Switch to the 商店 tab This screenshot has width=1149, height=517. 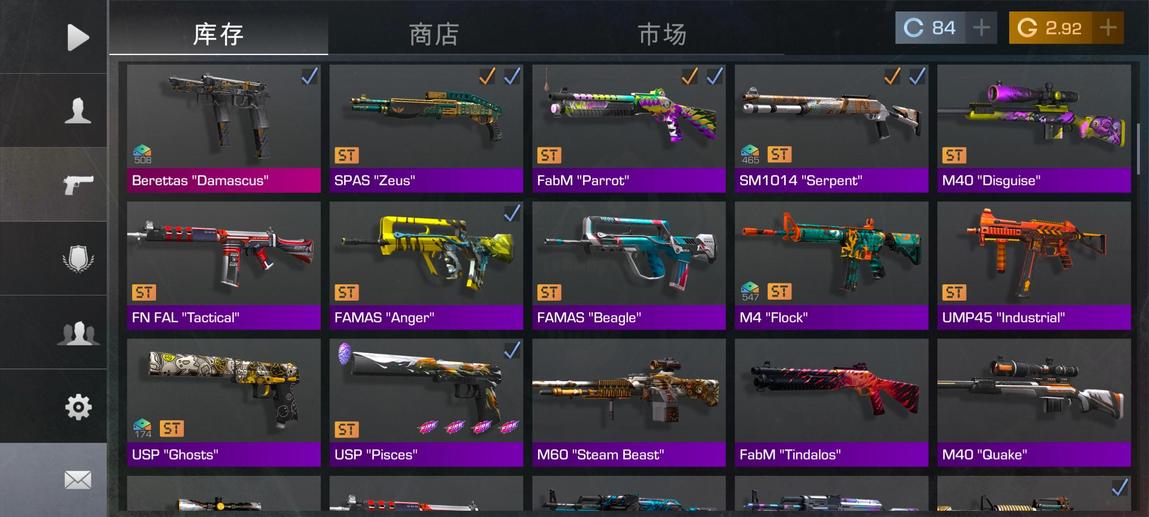434,34
